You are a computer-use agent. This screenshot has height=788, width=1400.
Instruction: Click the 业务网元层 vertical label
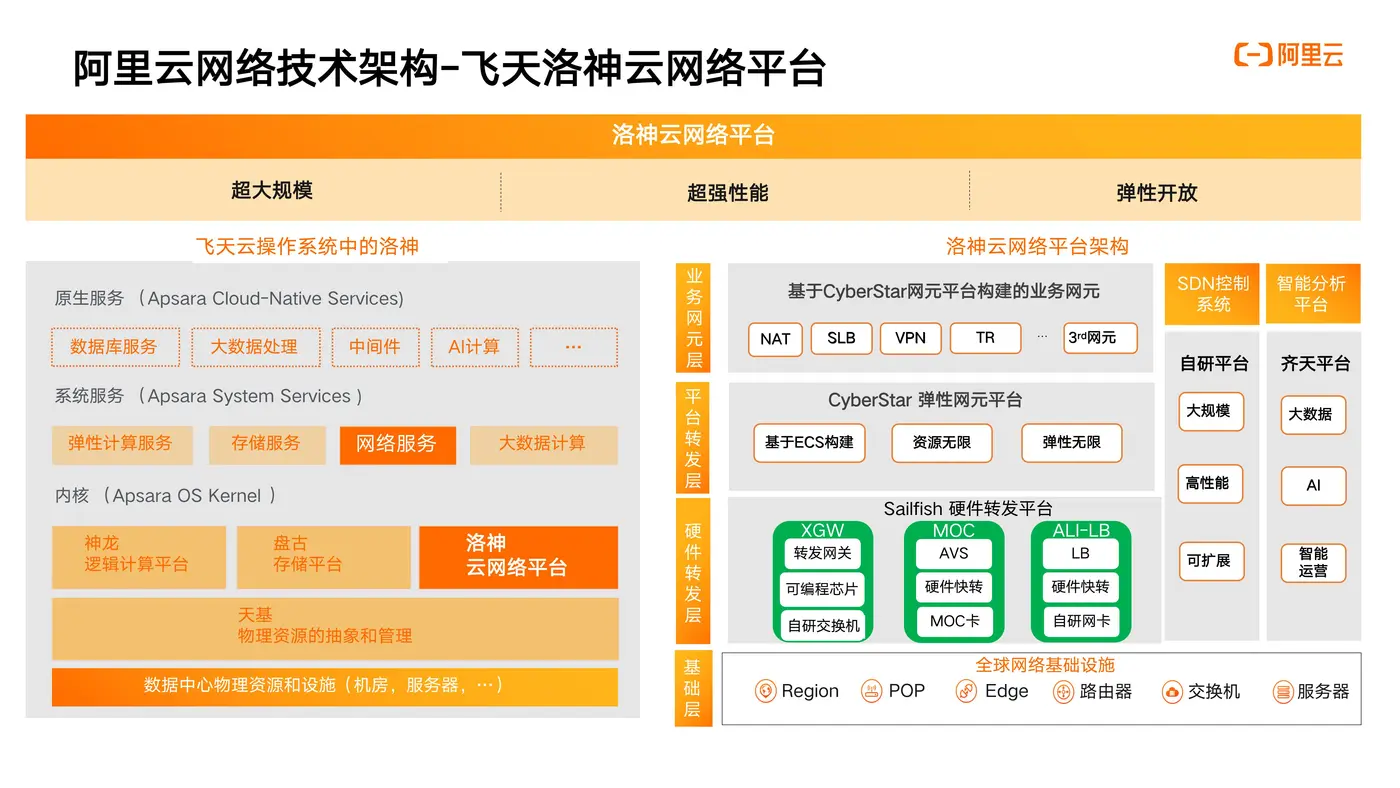pyautogui.click(x=693, y=319)
